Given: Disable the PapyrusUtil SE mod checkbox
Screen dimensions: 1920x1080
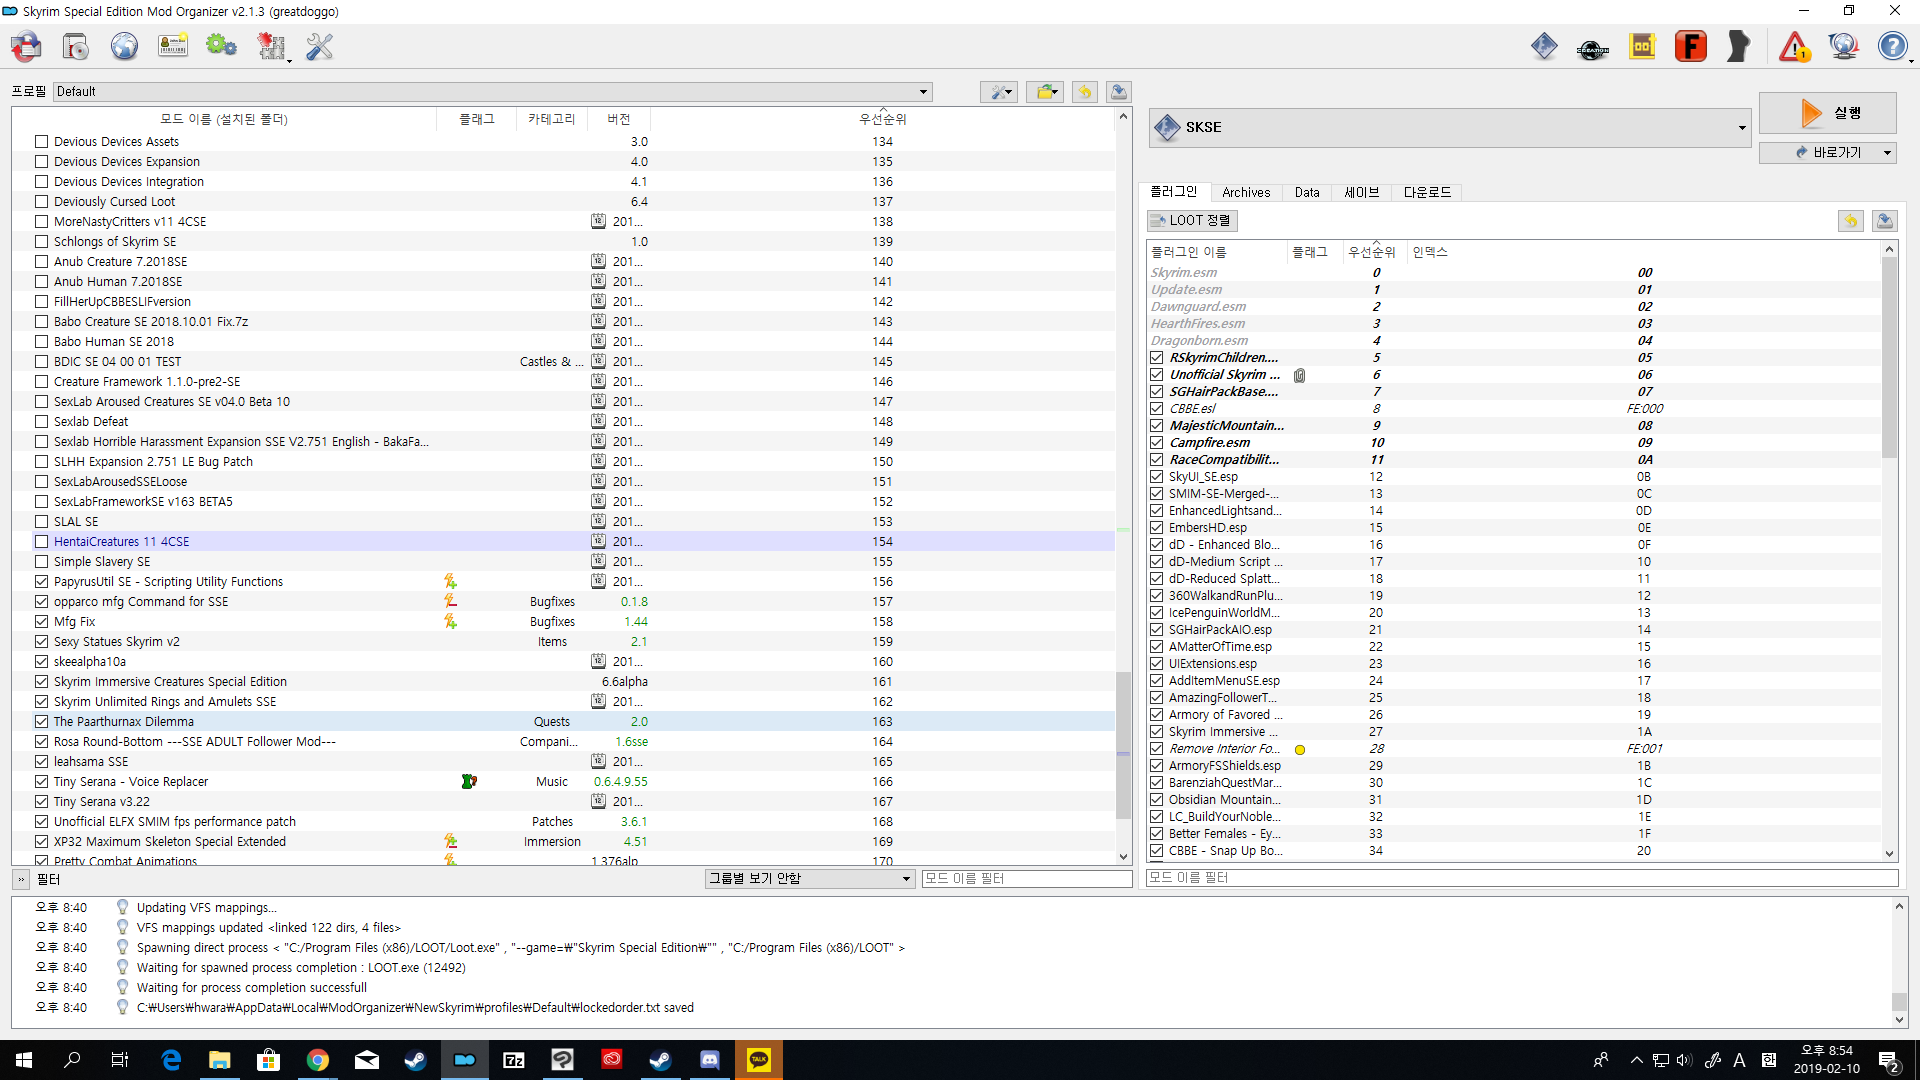Looking at the screenshot, I should click(x=42, y=582).
